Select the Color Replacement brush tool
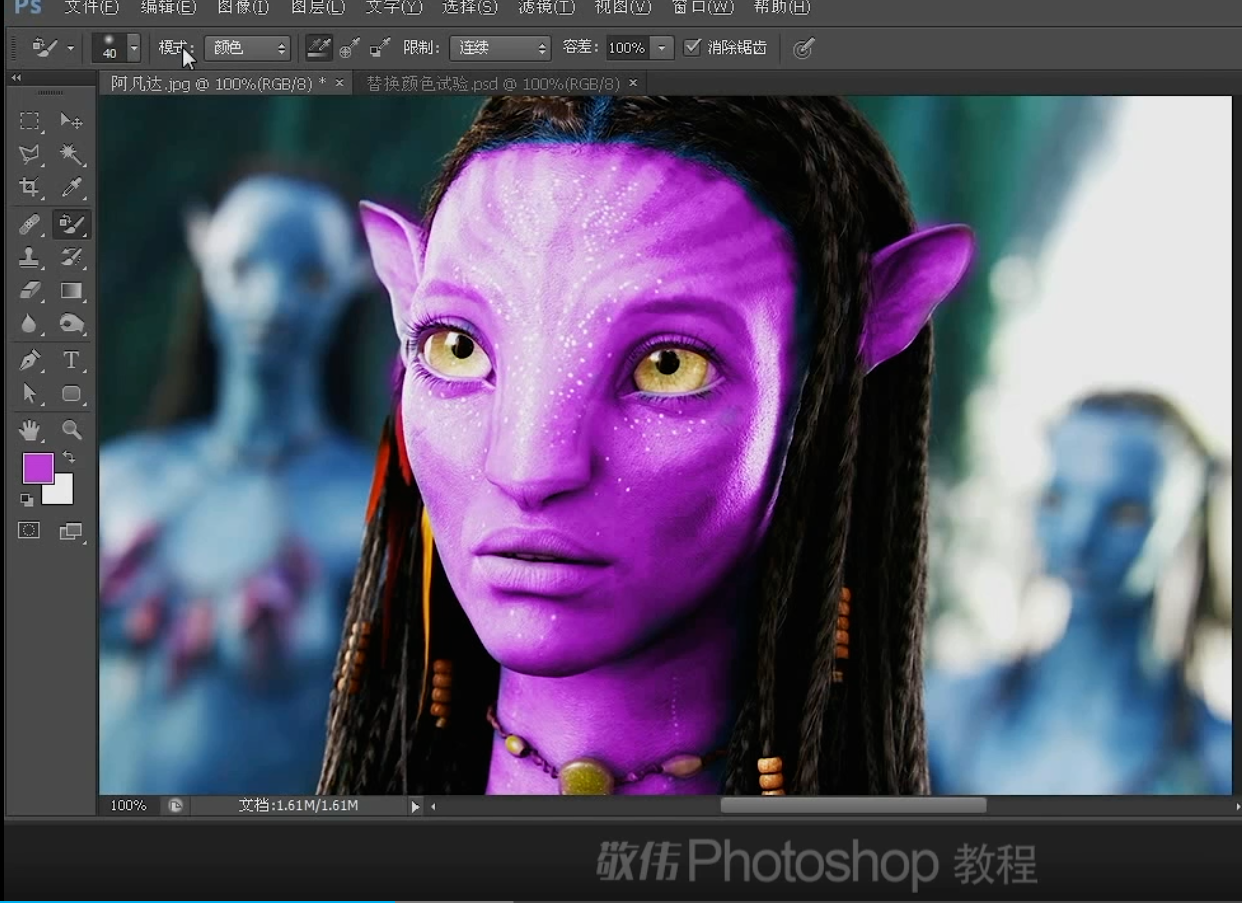The width and height of the screenshot is (1242, 903). tap(71, 224)
